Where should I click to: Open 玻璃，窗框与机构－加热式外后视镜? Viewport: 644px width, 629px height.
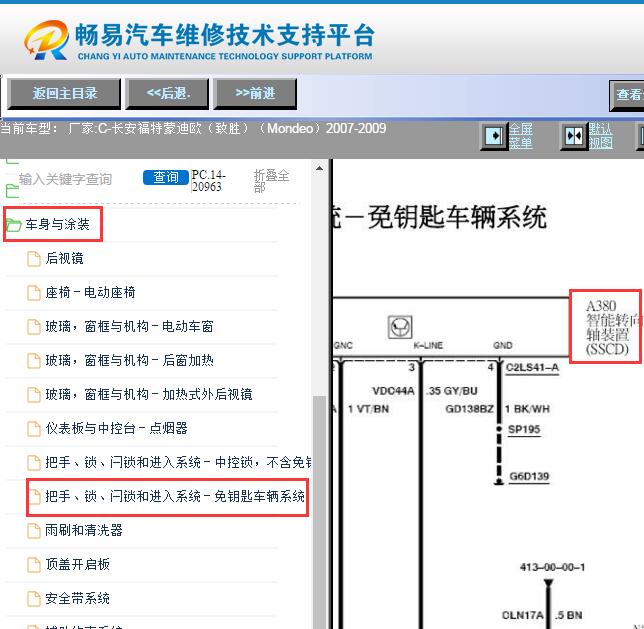149,394
